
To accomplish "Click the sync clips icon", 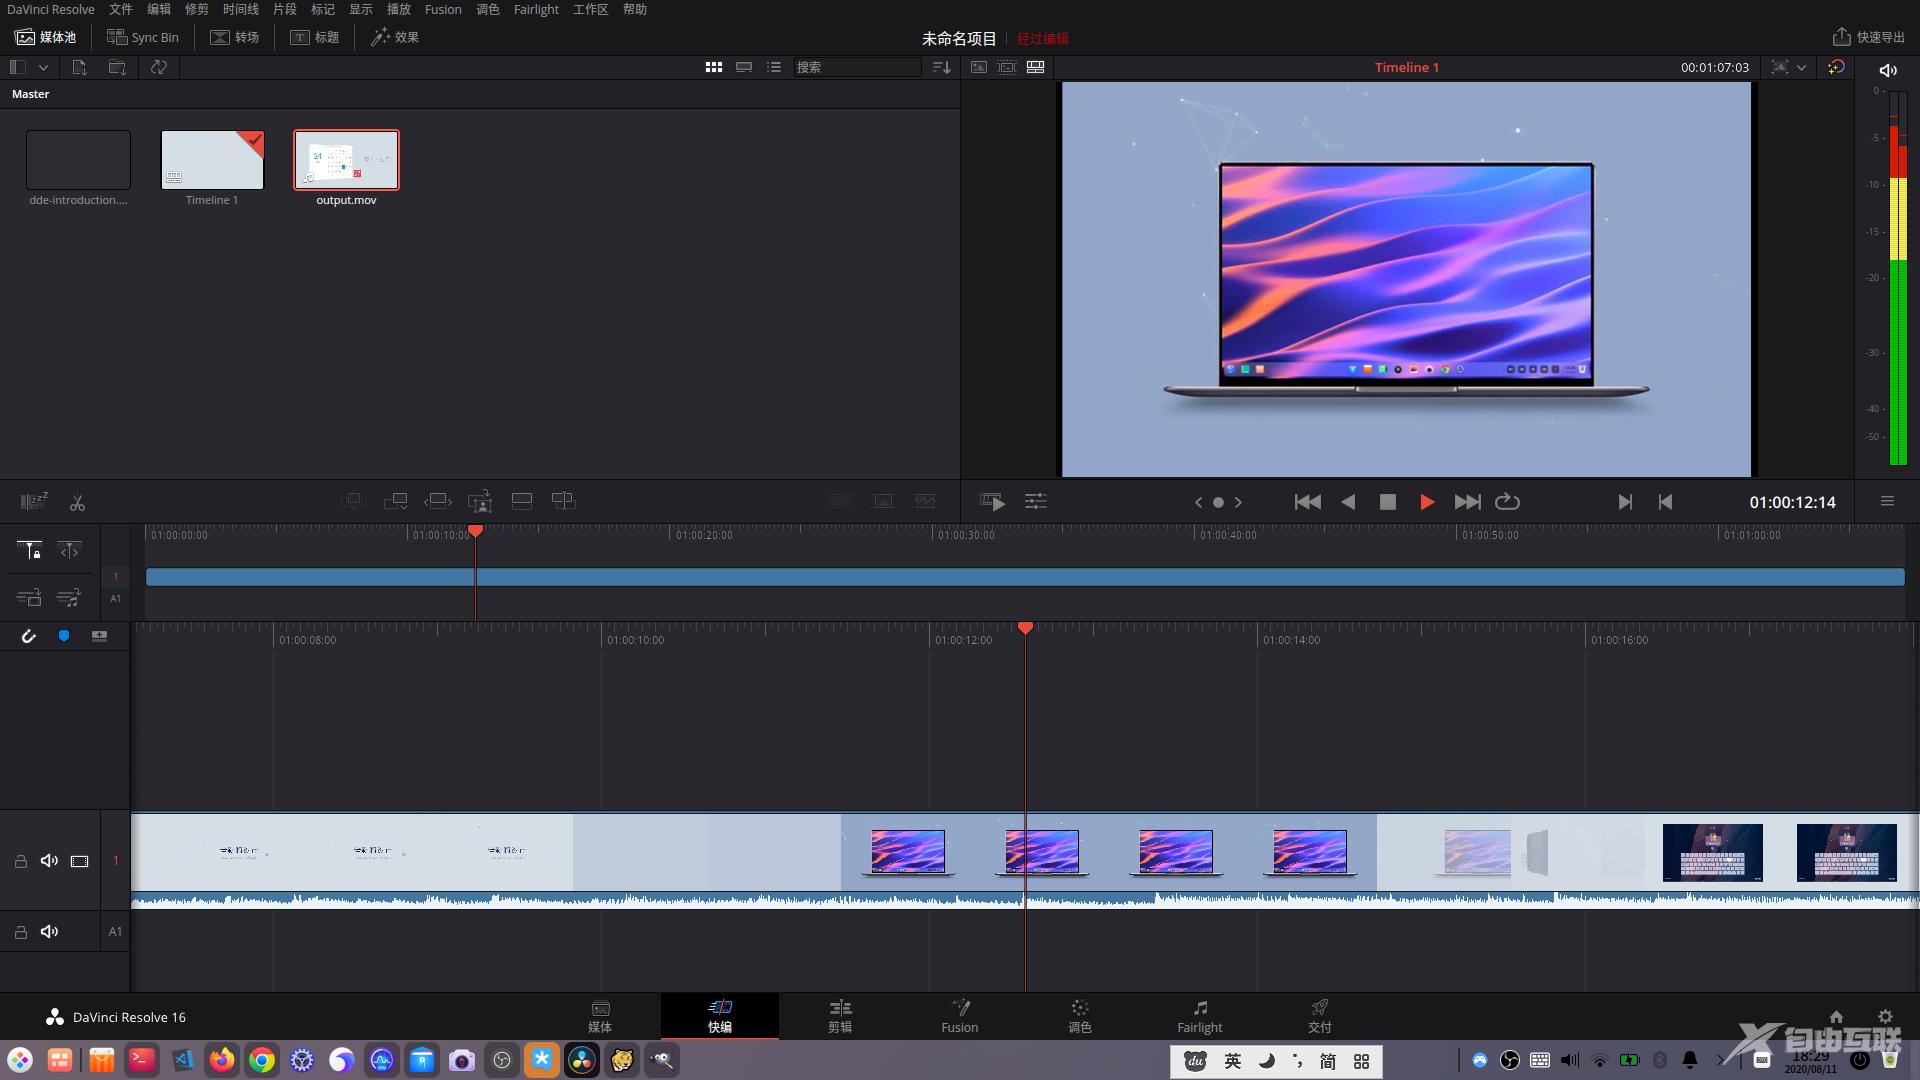I will [x=158, y=67].
